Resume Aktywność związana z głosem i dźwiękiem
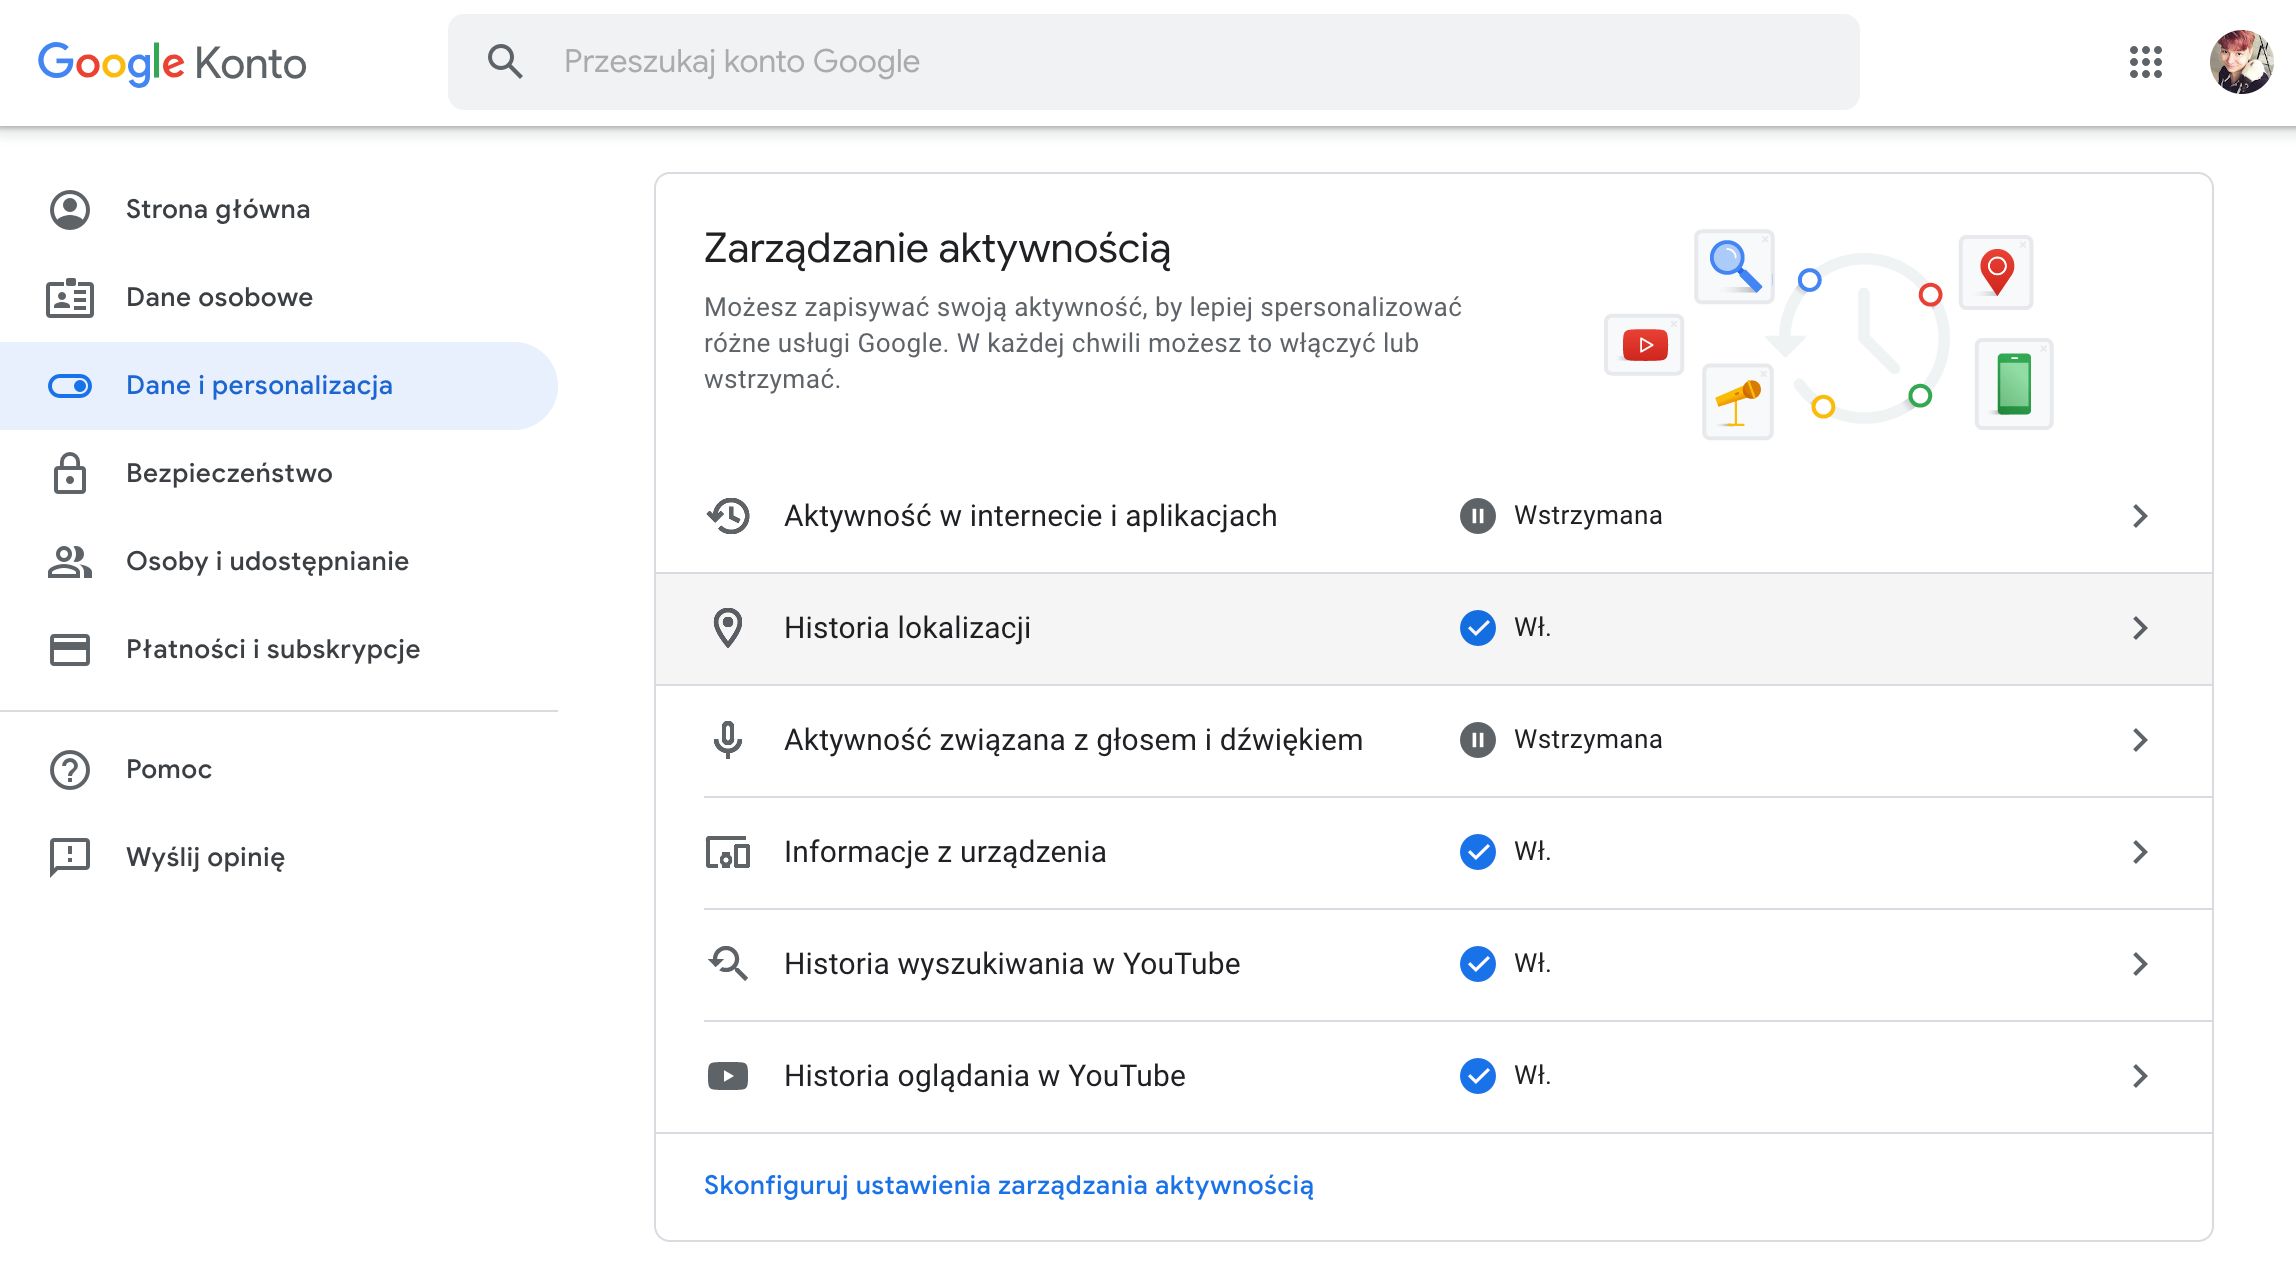This screenshot has width=2296, height=1266. click(x=1478, y=740)
